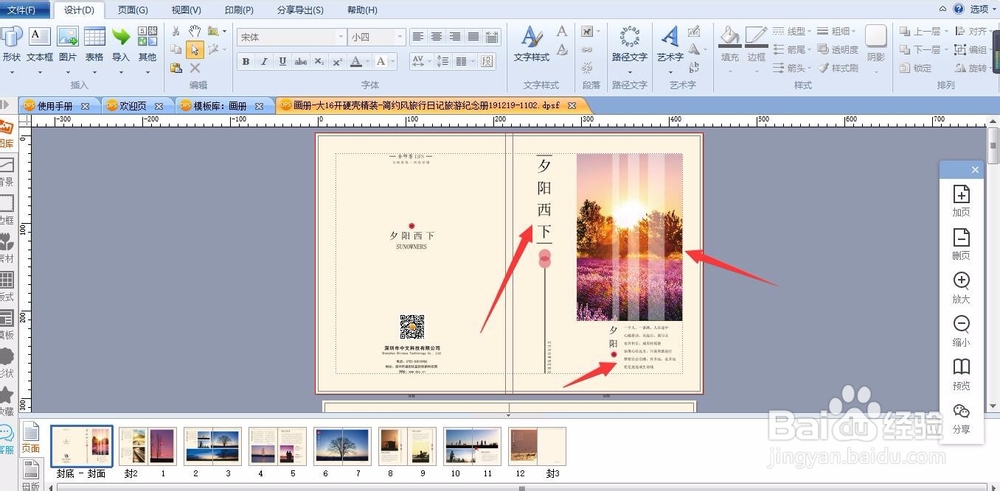
Task: Insert a table (表格)
Action: coord(94,45)
